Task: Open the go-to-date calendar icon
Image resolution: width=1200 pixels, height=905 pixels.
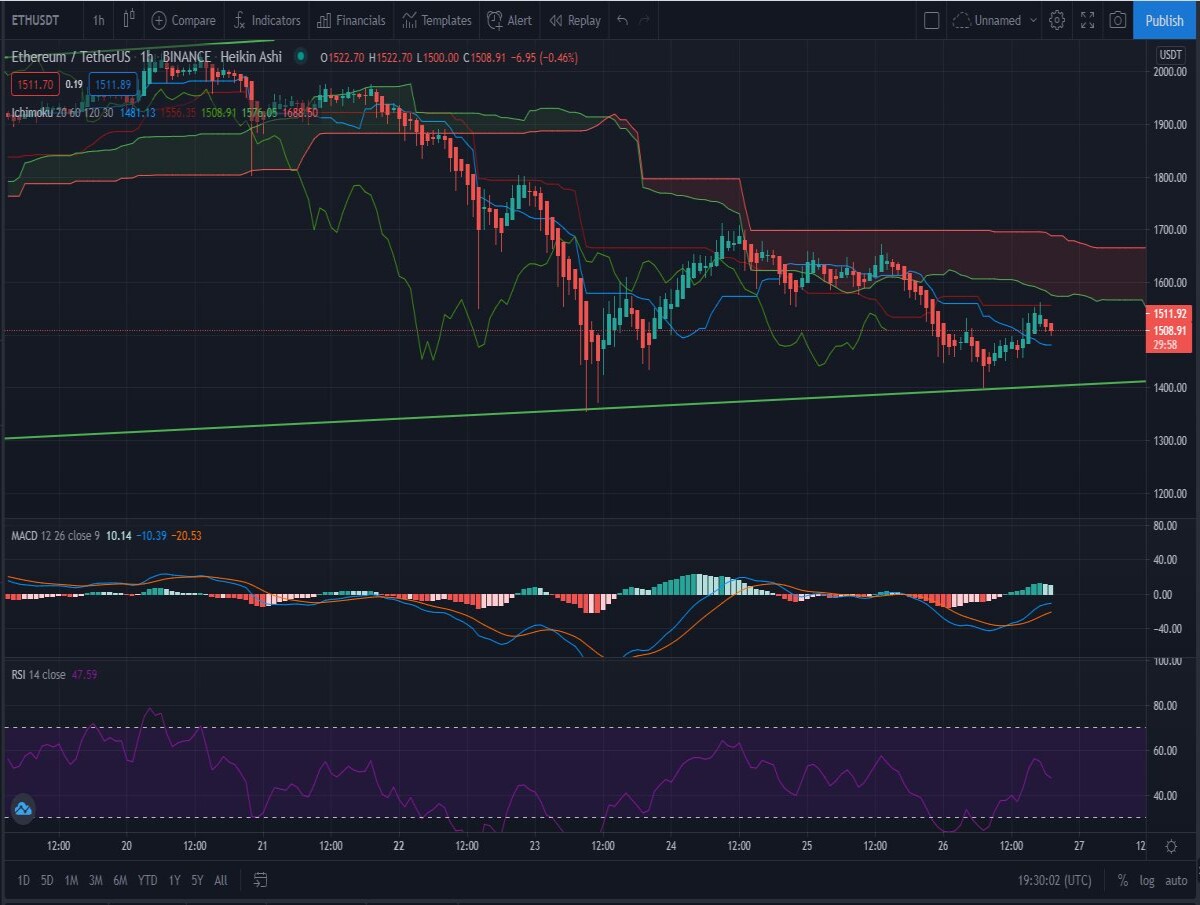Action: click(260, 880)
